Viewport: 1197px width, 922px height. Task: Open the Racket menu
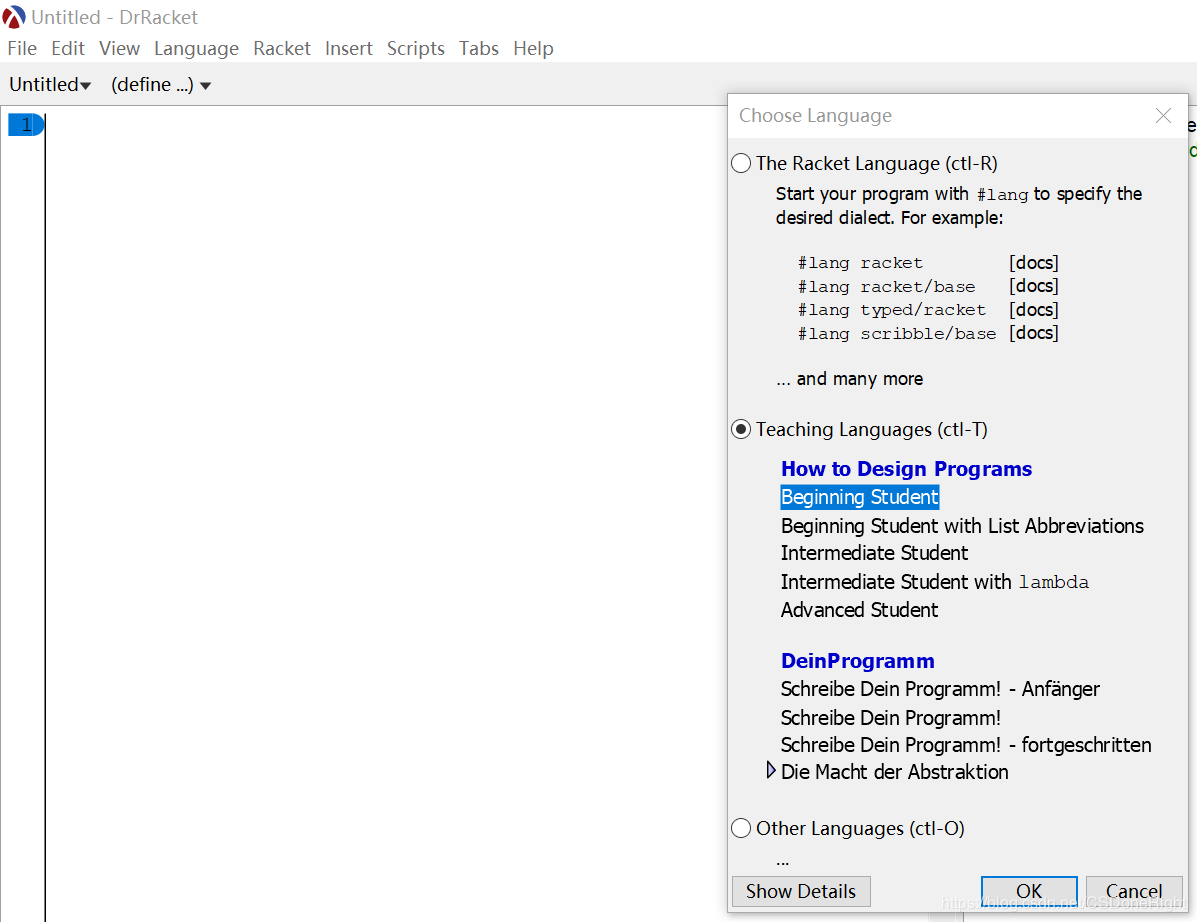282,48
